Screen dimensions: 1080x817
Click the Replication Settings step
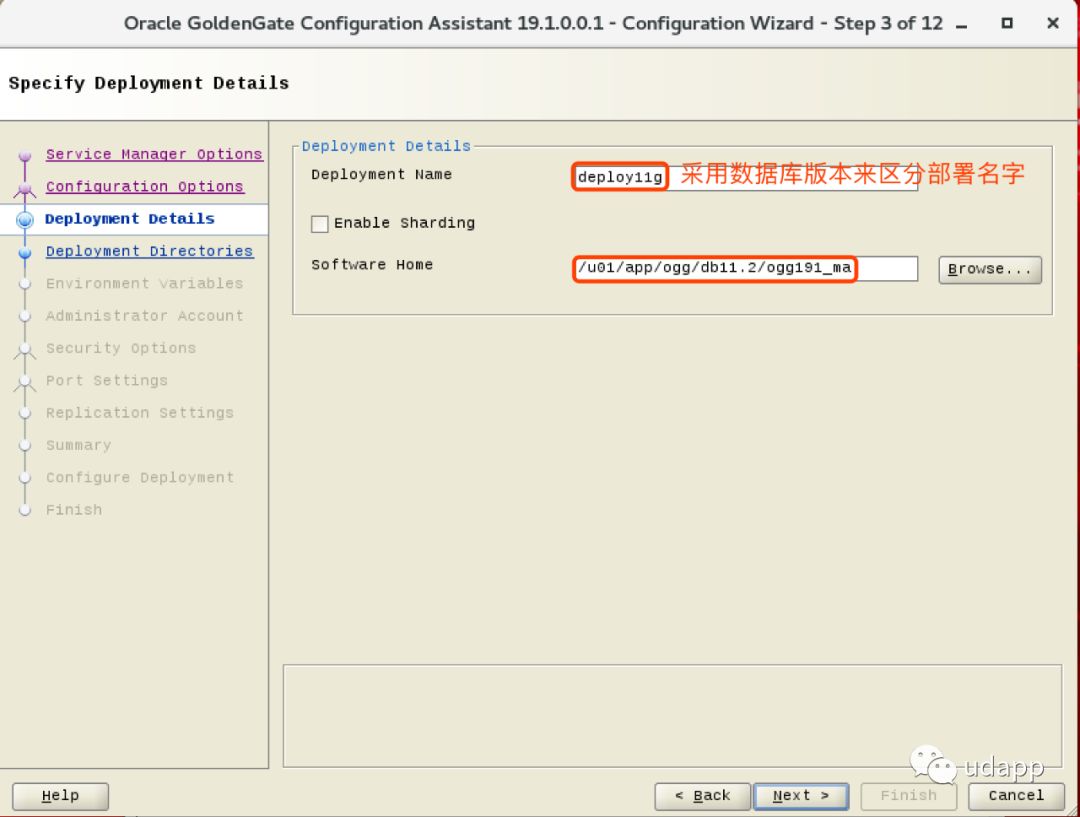tap(140, 413)
